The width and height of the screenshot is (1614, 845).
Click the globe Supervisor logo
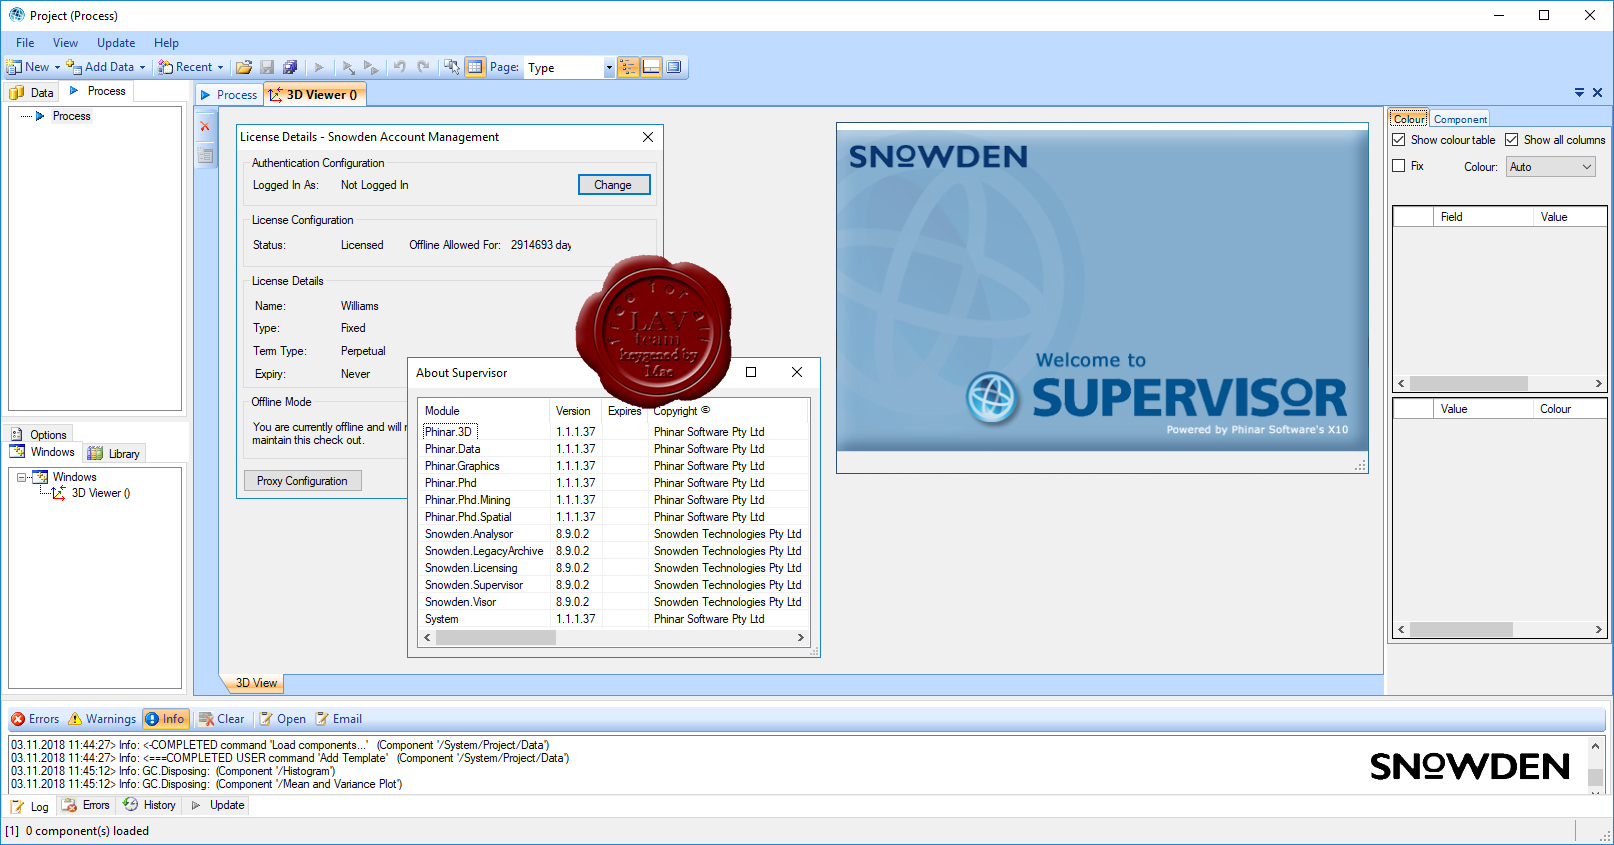[992, 397]
